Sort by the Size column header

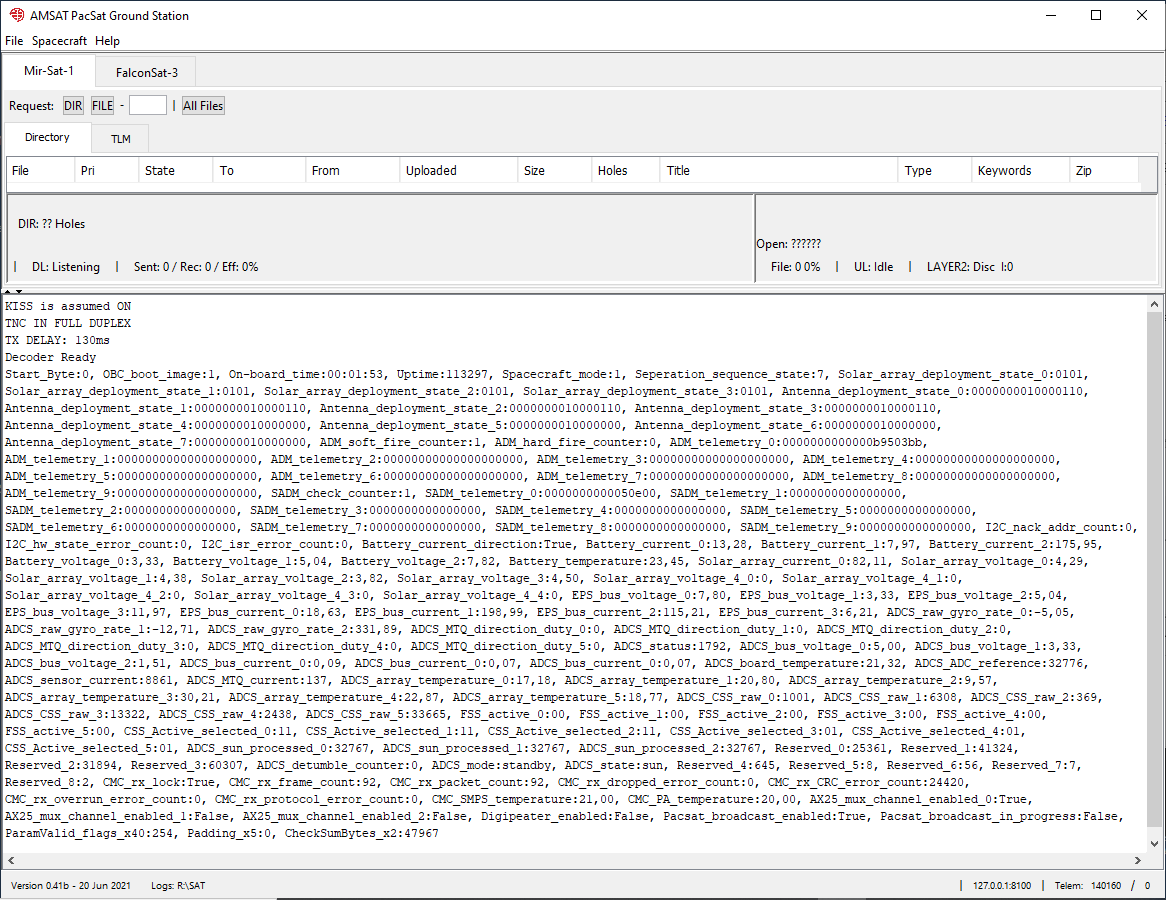coord(555,170)
